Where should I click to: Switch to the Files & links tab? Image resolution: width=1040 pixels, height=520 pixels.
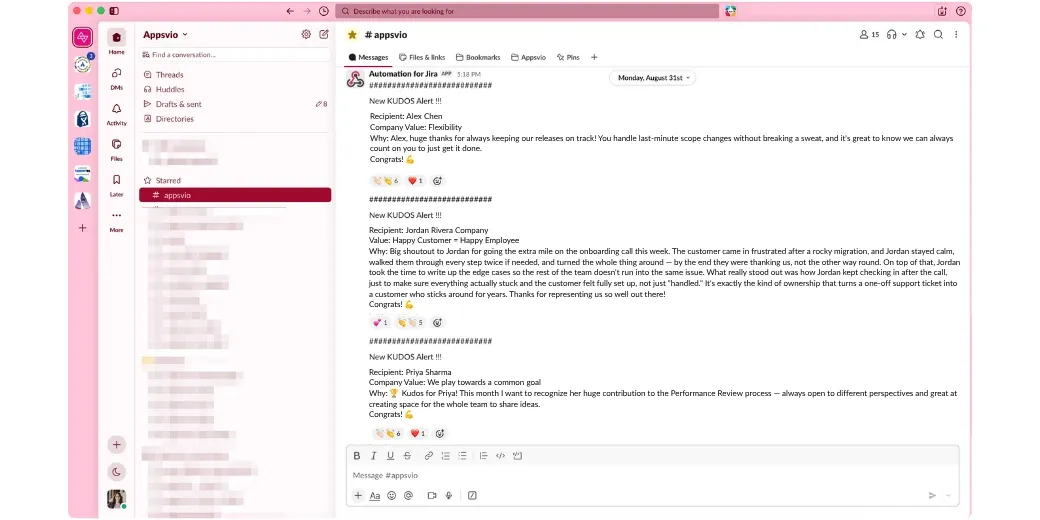[x=422, y=58]
